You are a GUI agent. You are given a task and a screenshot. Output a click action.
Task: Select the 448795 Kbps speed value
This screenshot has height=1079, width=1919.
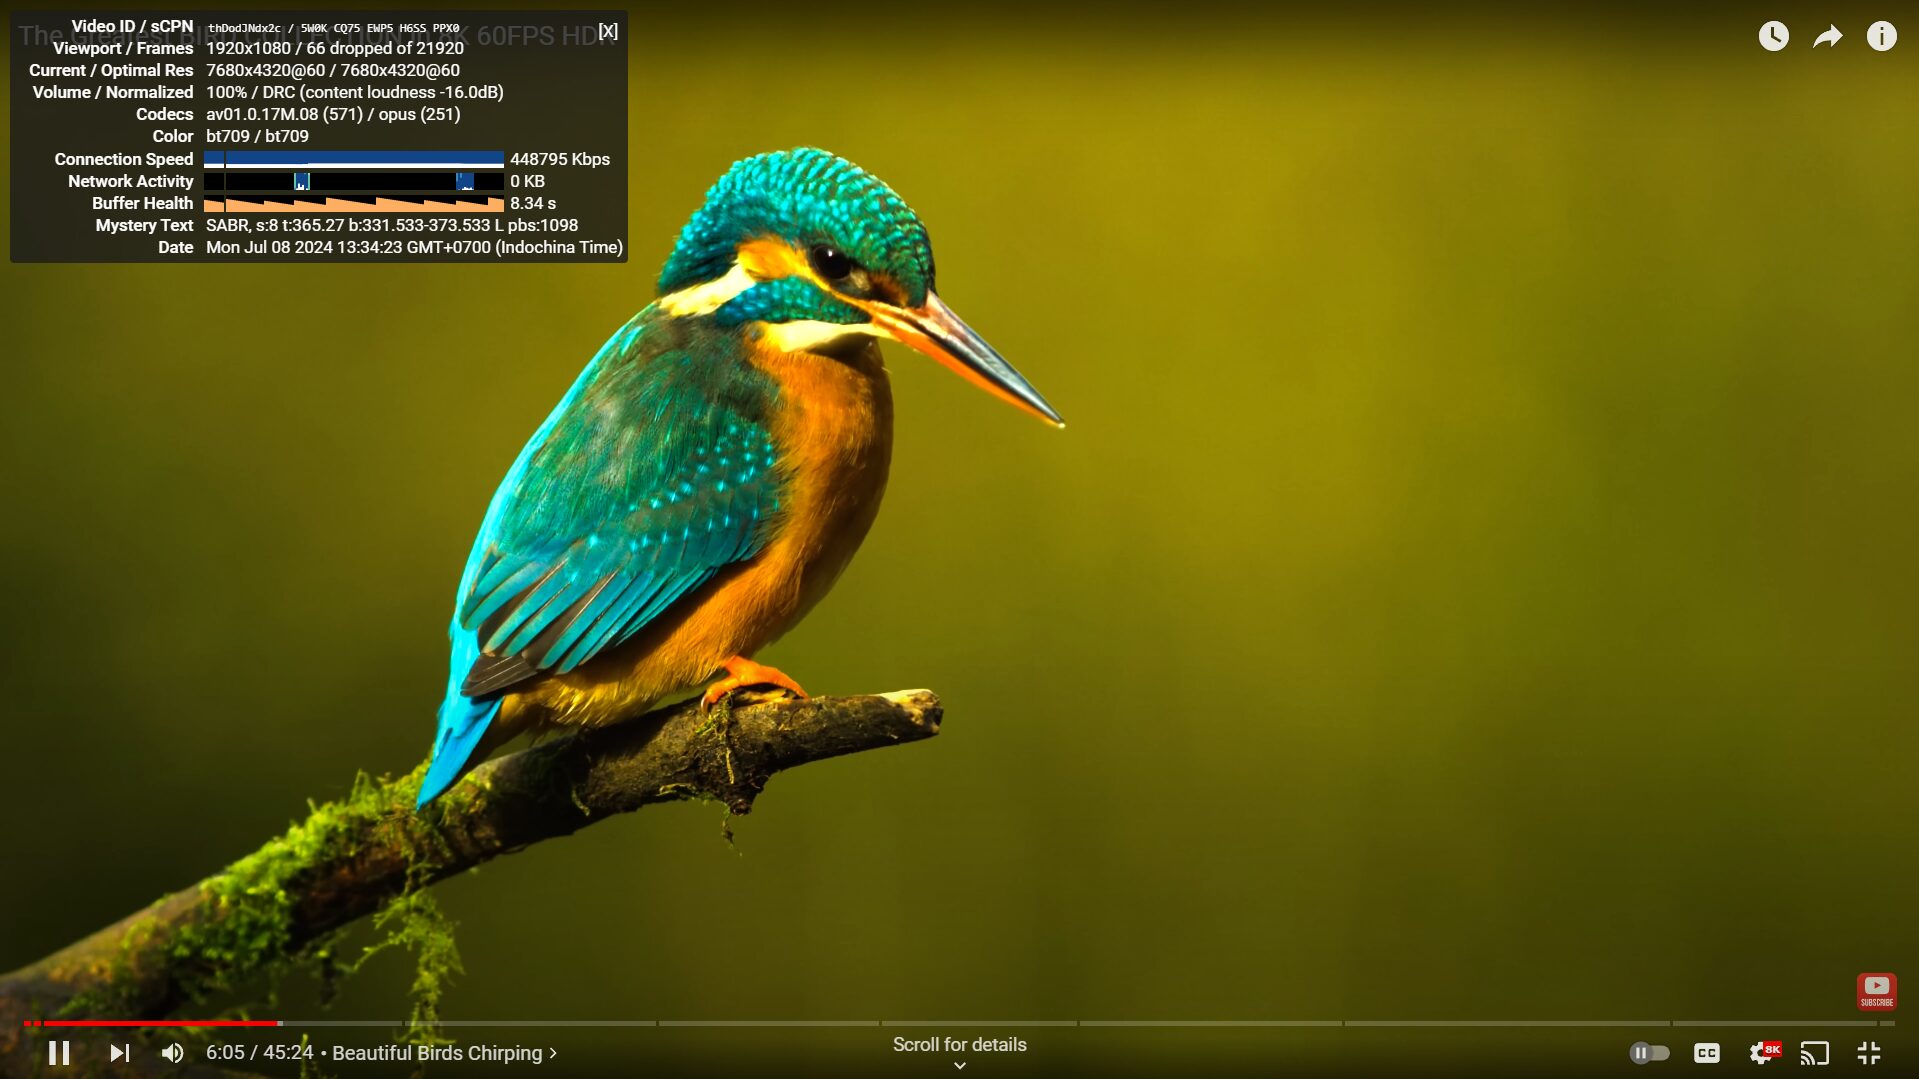[560, 159]
